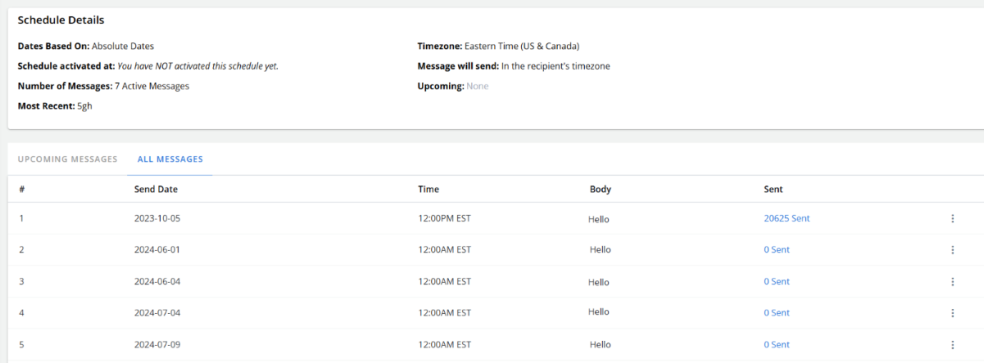Open the options menu for message 1
The height and width of the screenshot is (363, 984).
[952, 219]
